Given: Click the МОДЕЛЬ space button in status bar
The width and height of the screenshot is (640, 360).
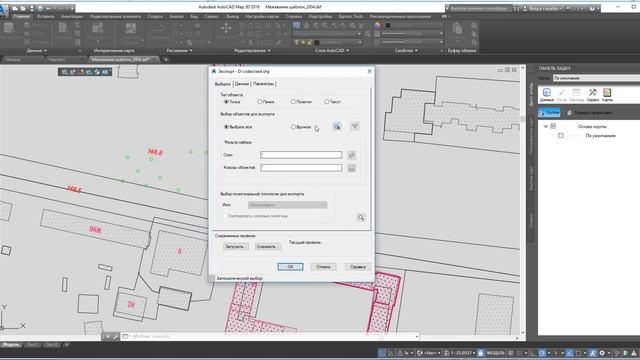Looking at the screenshot, I should (x=496, y=353).
